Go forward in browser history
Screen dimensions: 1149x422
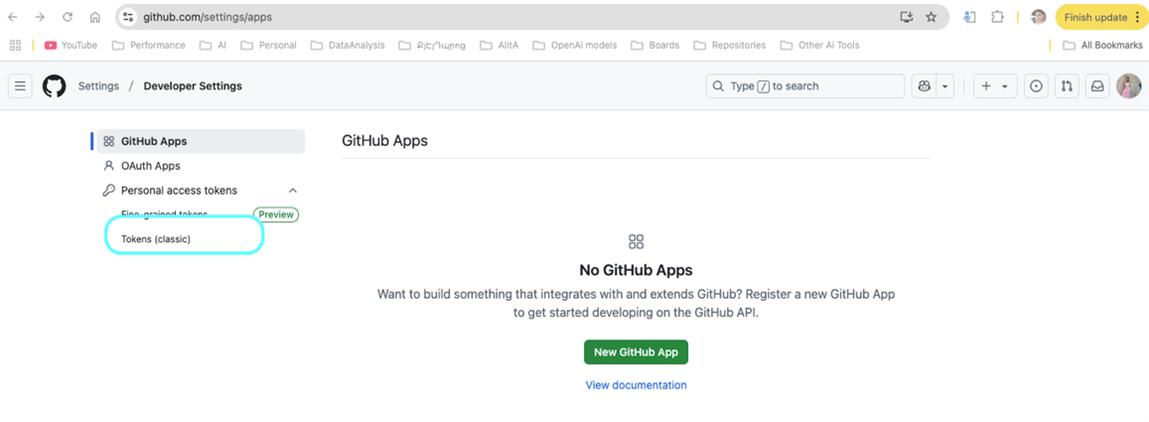pos(40,17)
